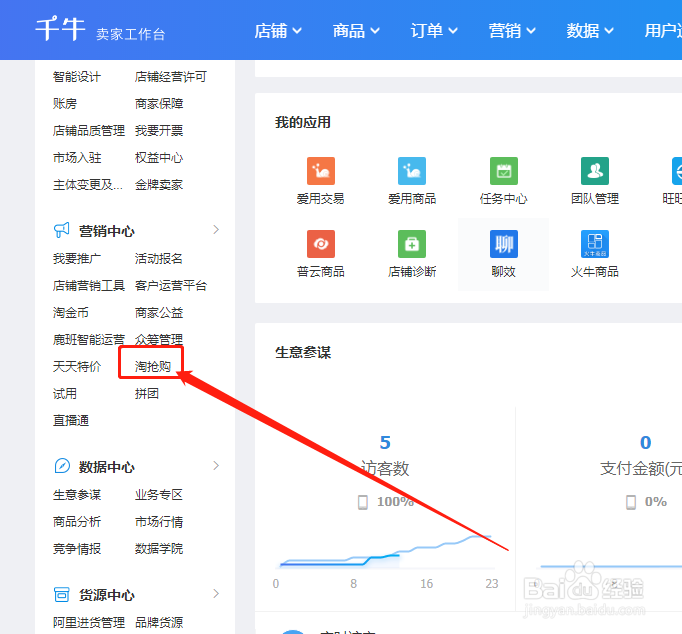Open 众筹管理 link
682x634 pixels.
[x=159, y=339]
